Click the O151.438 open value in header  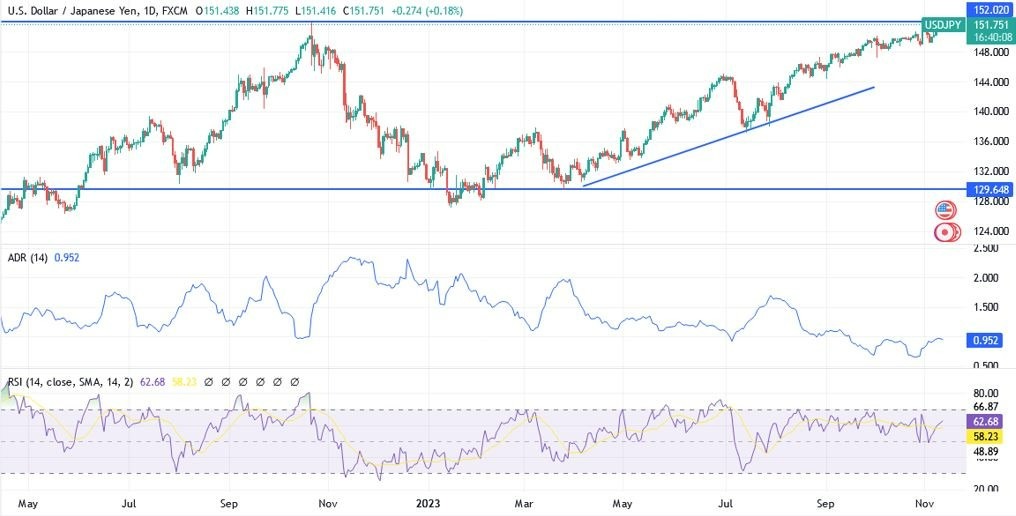click(x=219, y=10)
